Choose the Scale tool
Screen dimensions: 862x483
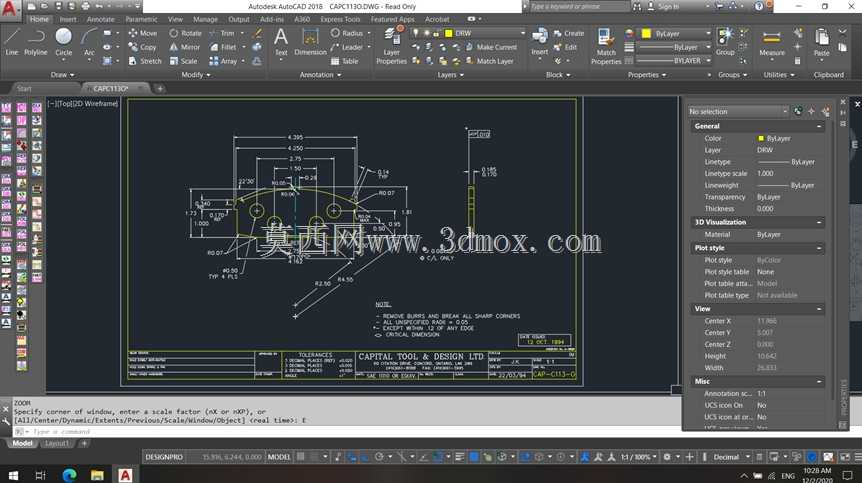183,61
